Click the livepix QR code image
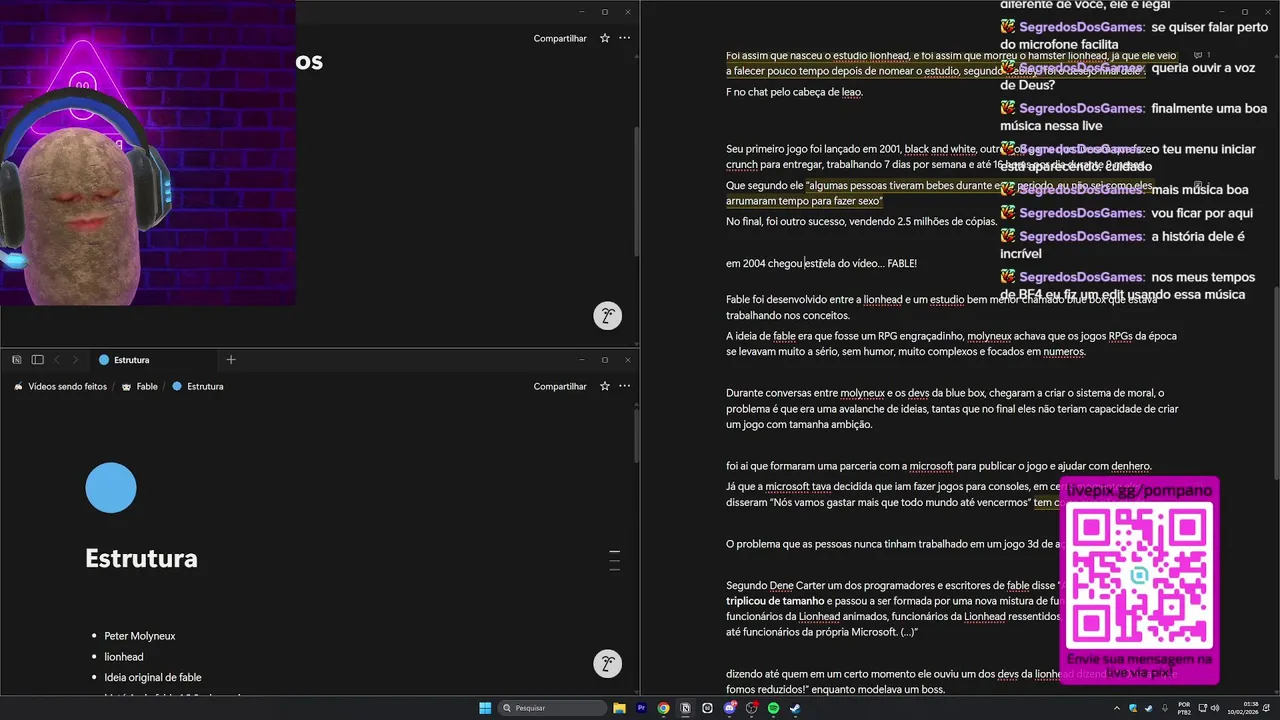The width and height of the screenshot is (1280, 720). [1139, 575]
